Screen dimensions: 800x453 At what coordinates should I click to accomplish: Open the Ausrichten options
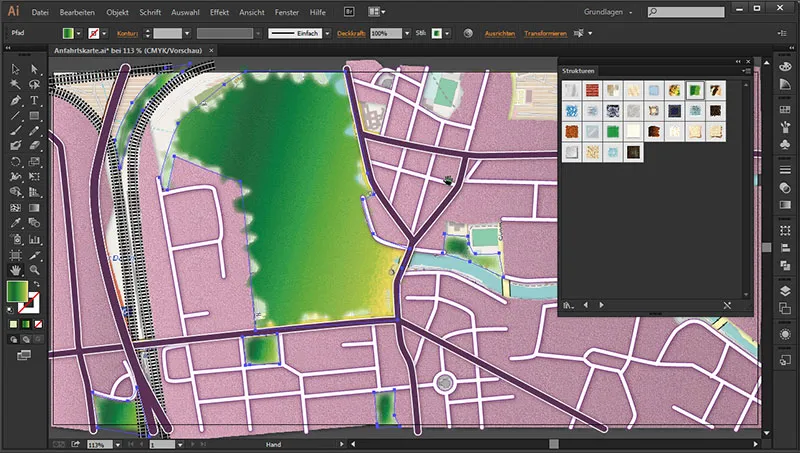[499, 33]
